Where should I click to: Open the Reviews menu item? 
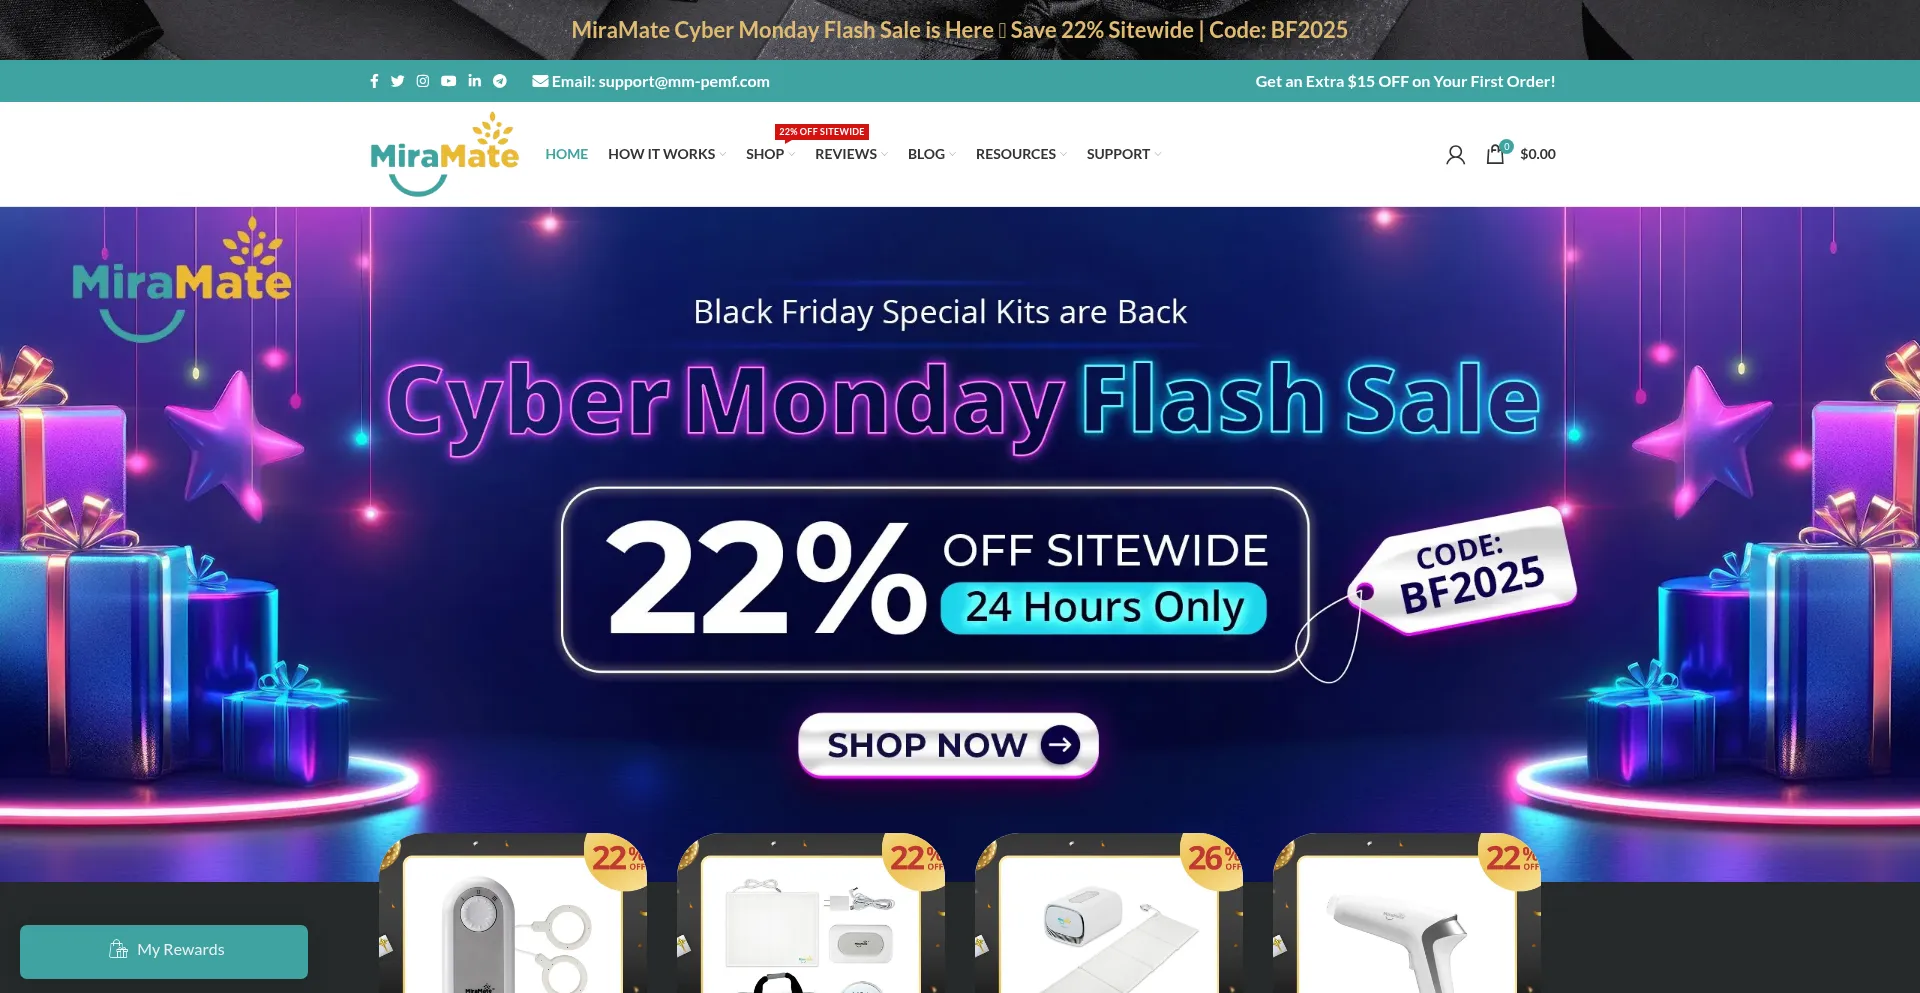pyautogui.click(x=851, y=154)
